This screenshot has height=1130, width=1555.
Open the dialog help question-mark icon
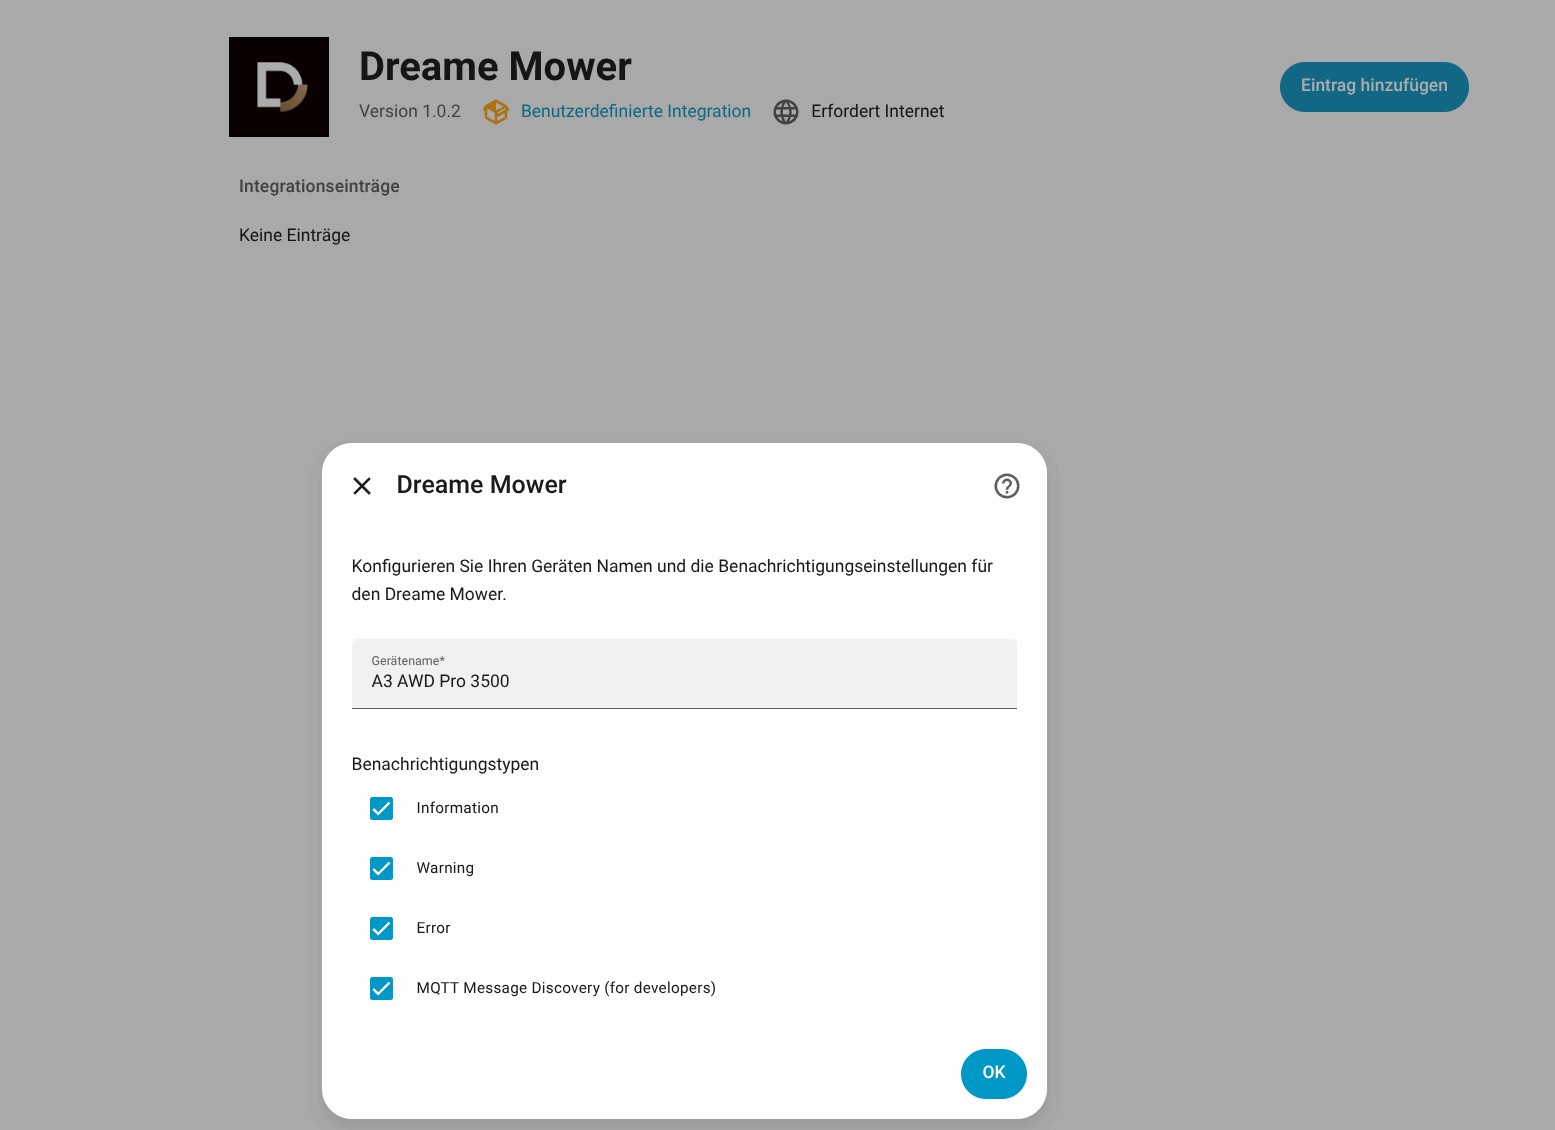[1007, 486]
